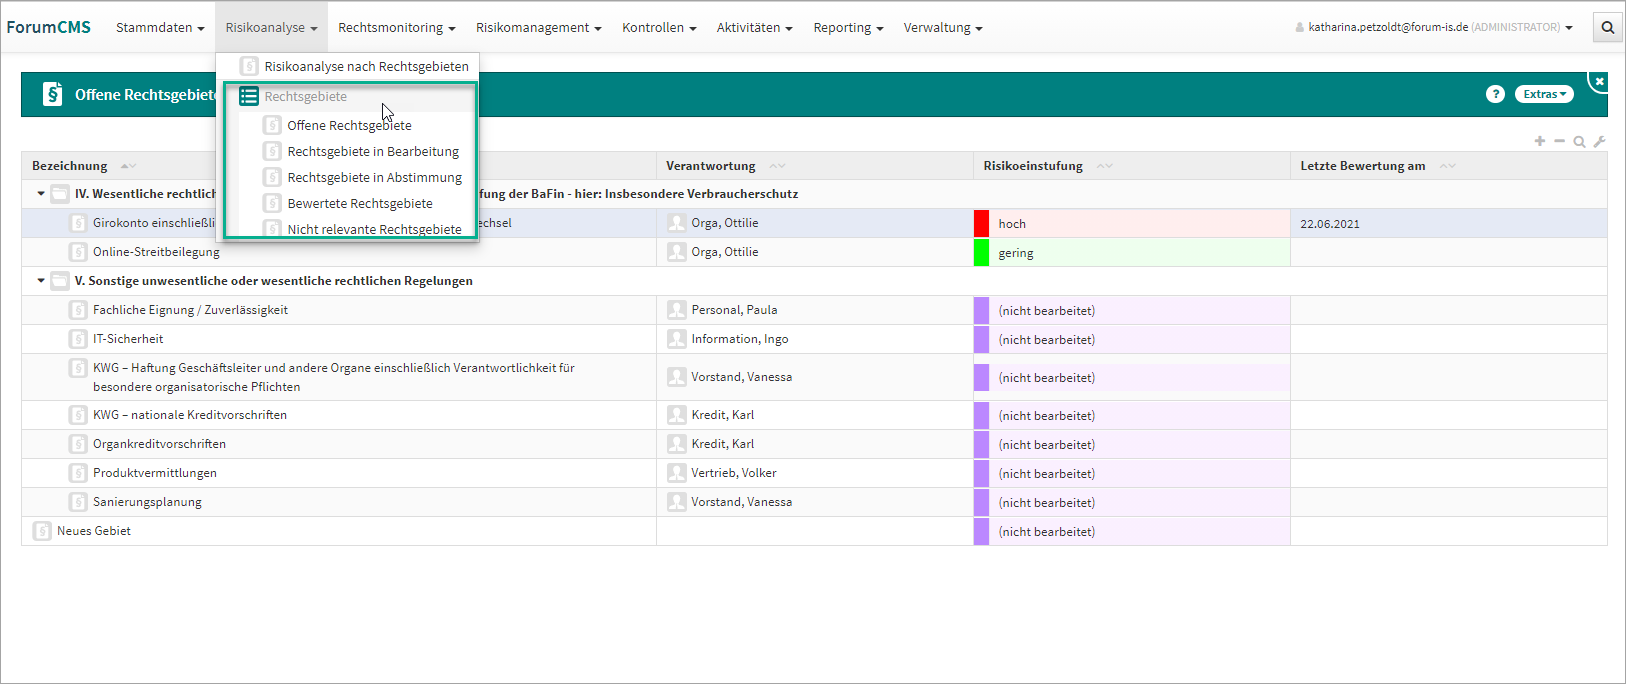The height and width of the screenshot is (684, 1626).
Task: Click the plus icon above the table
Action: [x=1540, y=141]
